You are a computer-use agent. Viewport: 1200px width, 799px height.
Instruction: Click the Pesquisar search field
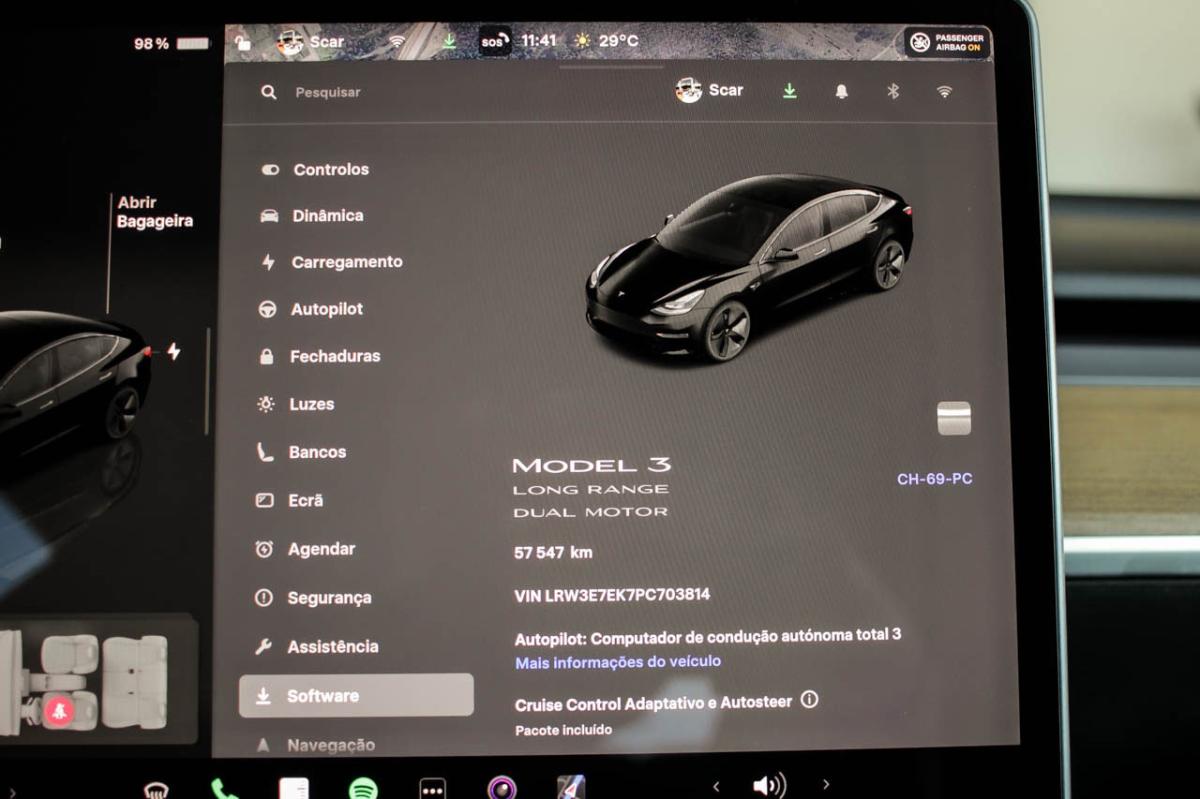pos(328,92)
